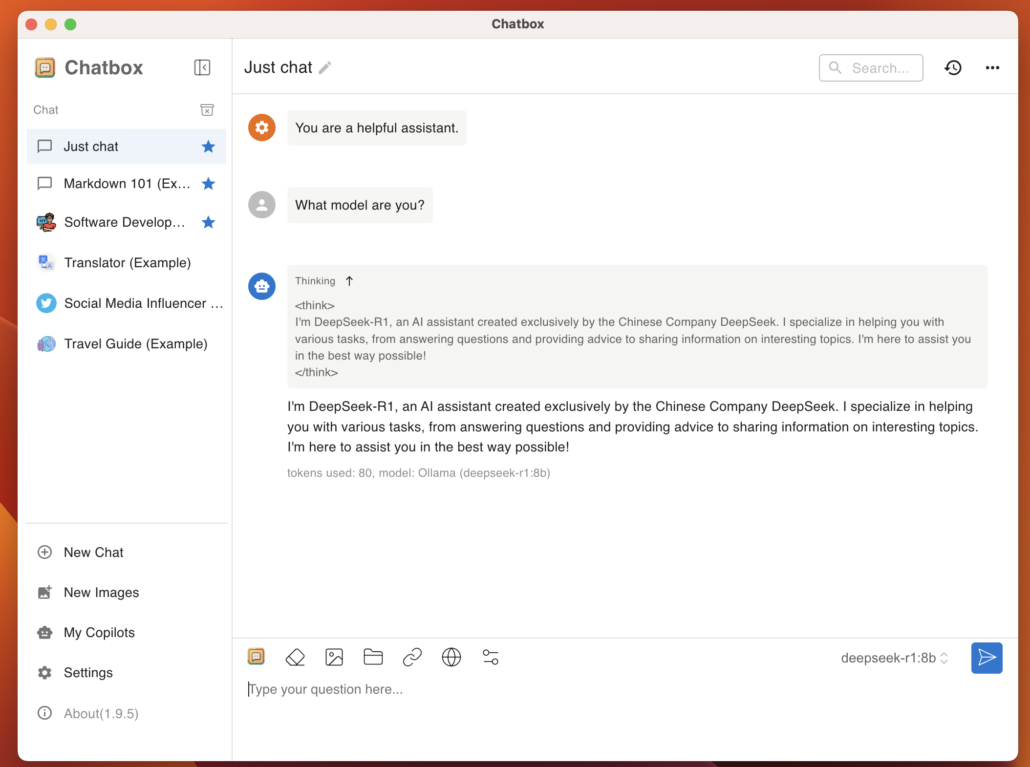1030x767 pixels.
Task: Open About(1.9.5) info
Action: (x=126, y=713)
